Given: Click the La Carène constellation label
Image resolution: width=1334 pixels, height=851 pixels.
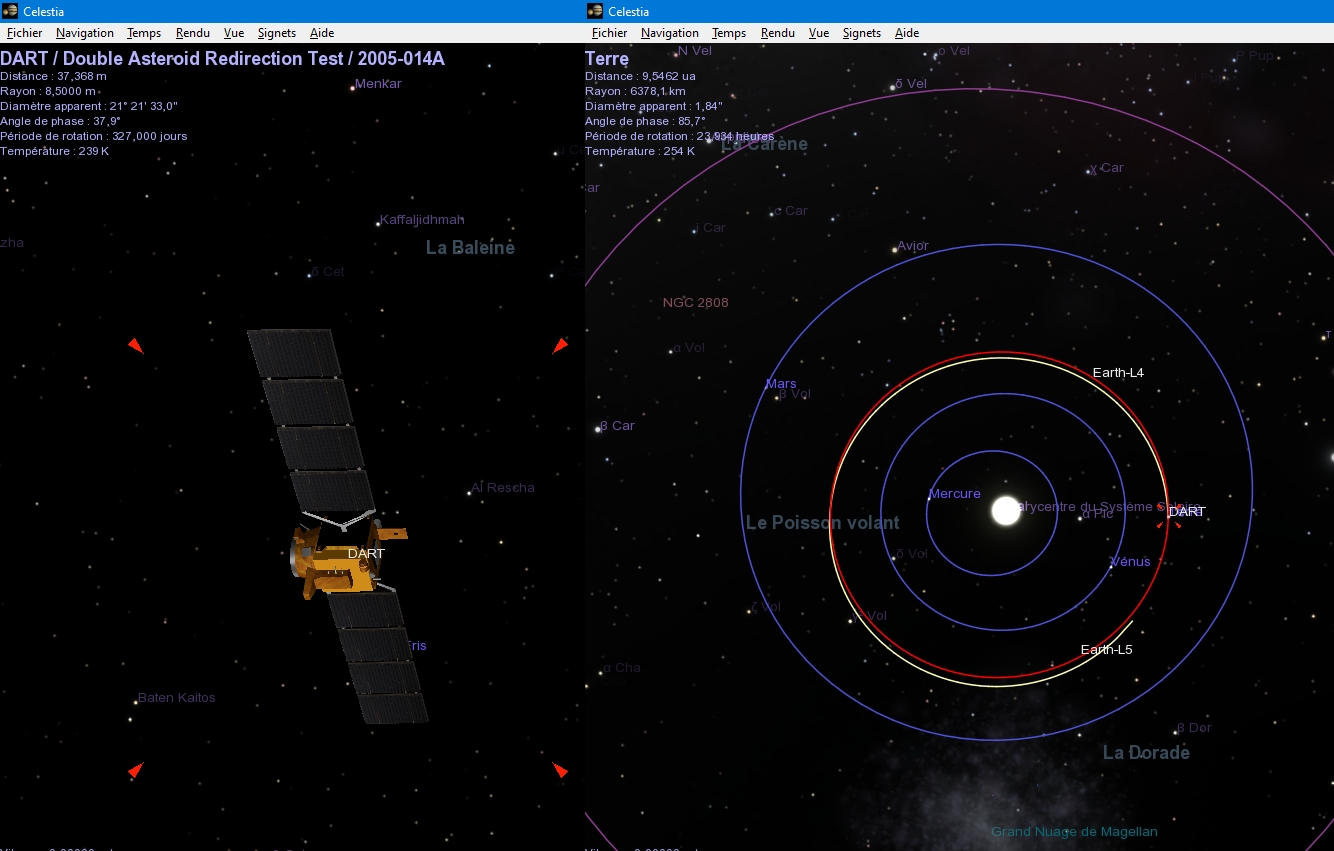Looking at the screenshot, I should [764, 144].
